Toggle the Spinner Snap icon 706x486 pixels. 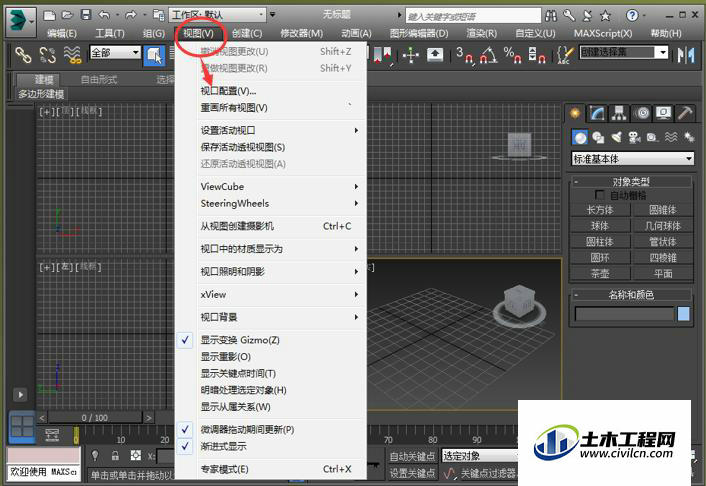point(537,55)
